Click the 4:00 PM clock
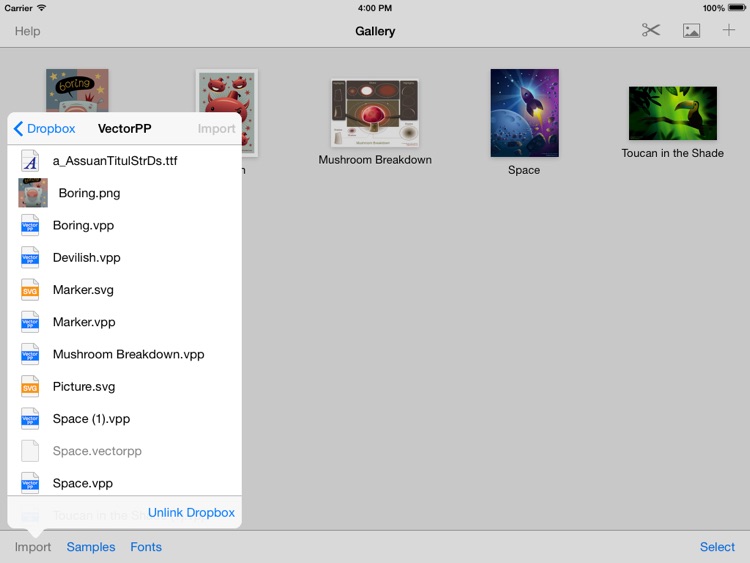 pyautogui.click(x=375, y=8)
